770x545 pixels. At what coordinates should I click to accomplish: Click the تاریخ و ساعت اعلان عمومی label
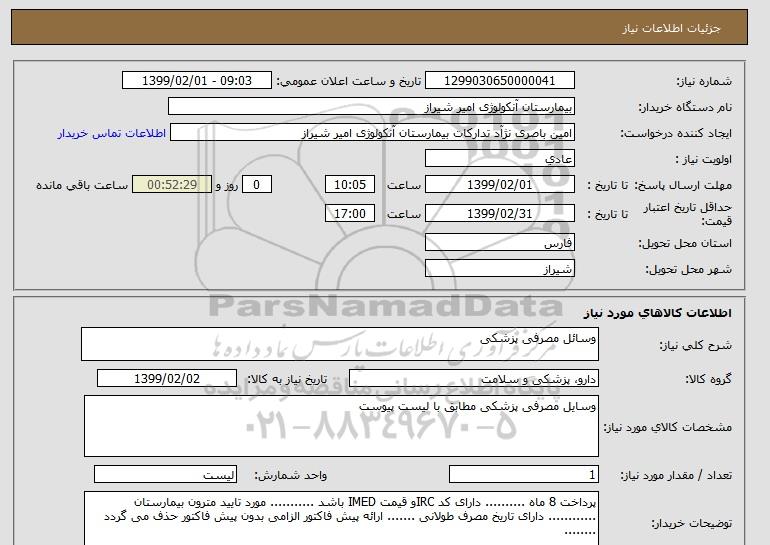[349, 81]
